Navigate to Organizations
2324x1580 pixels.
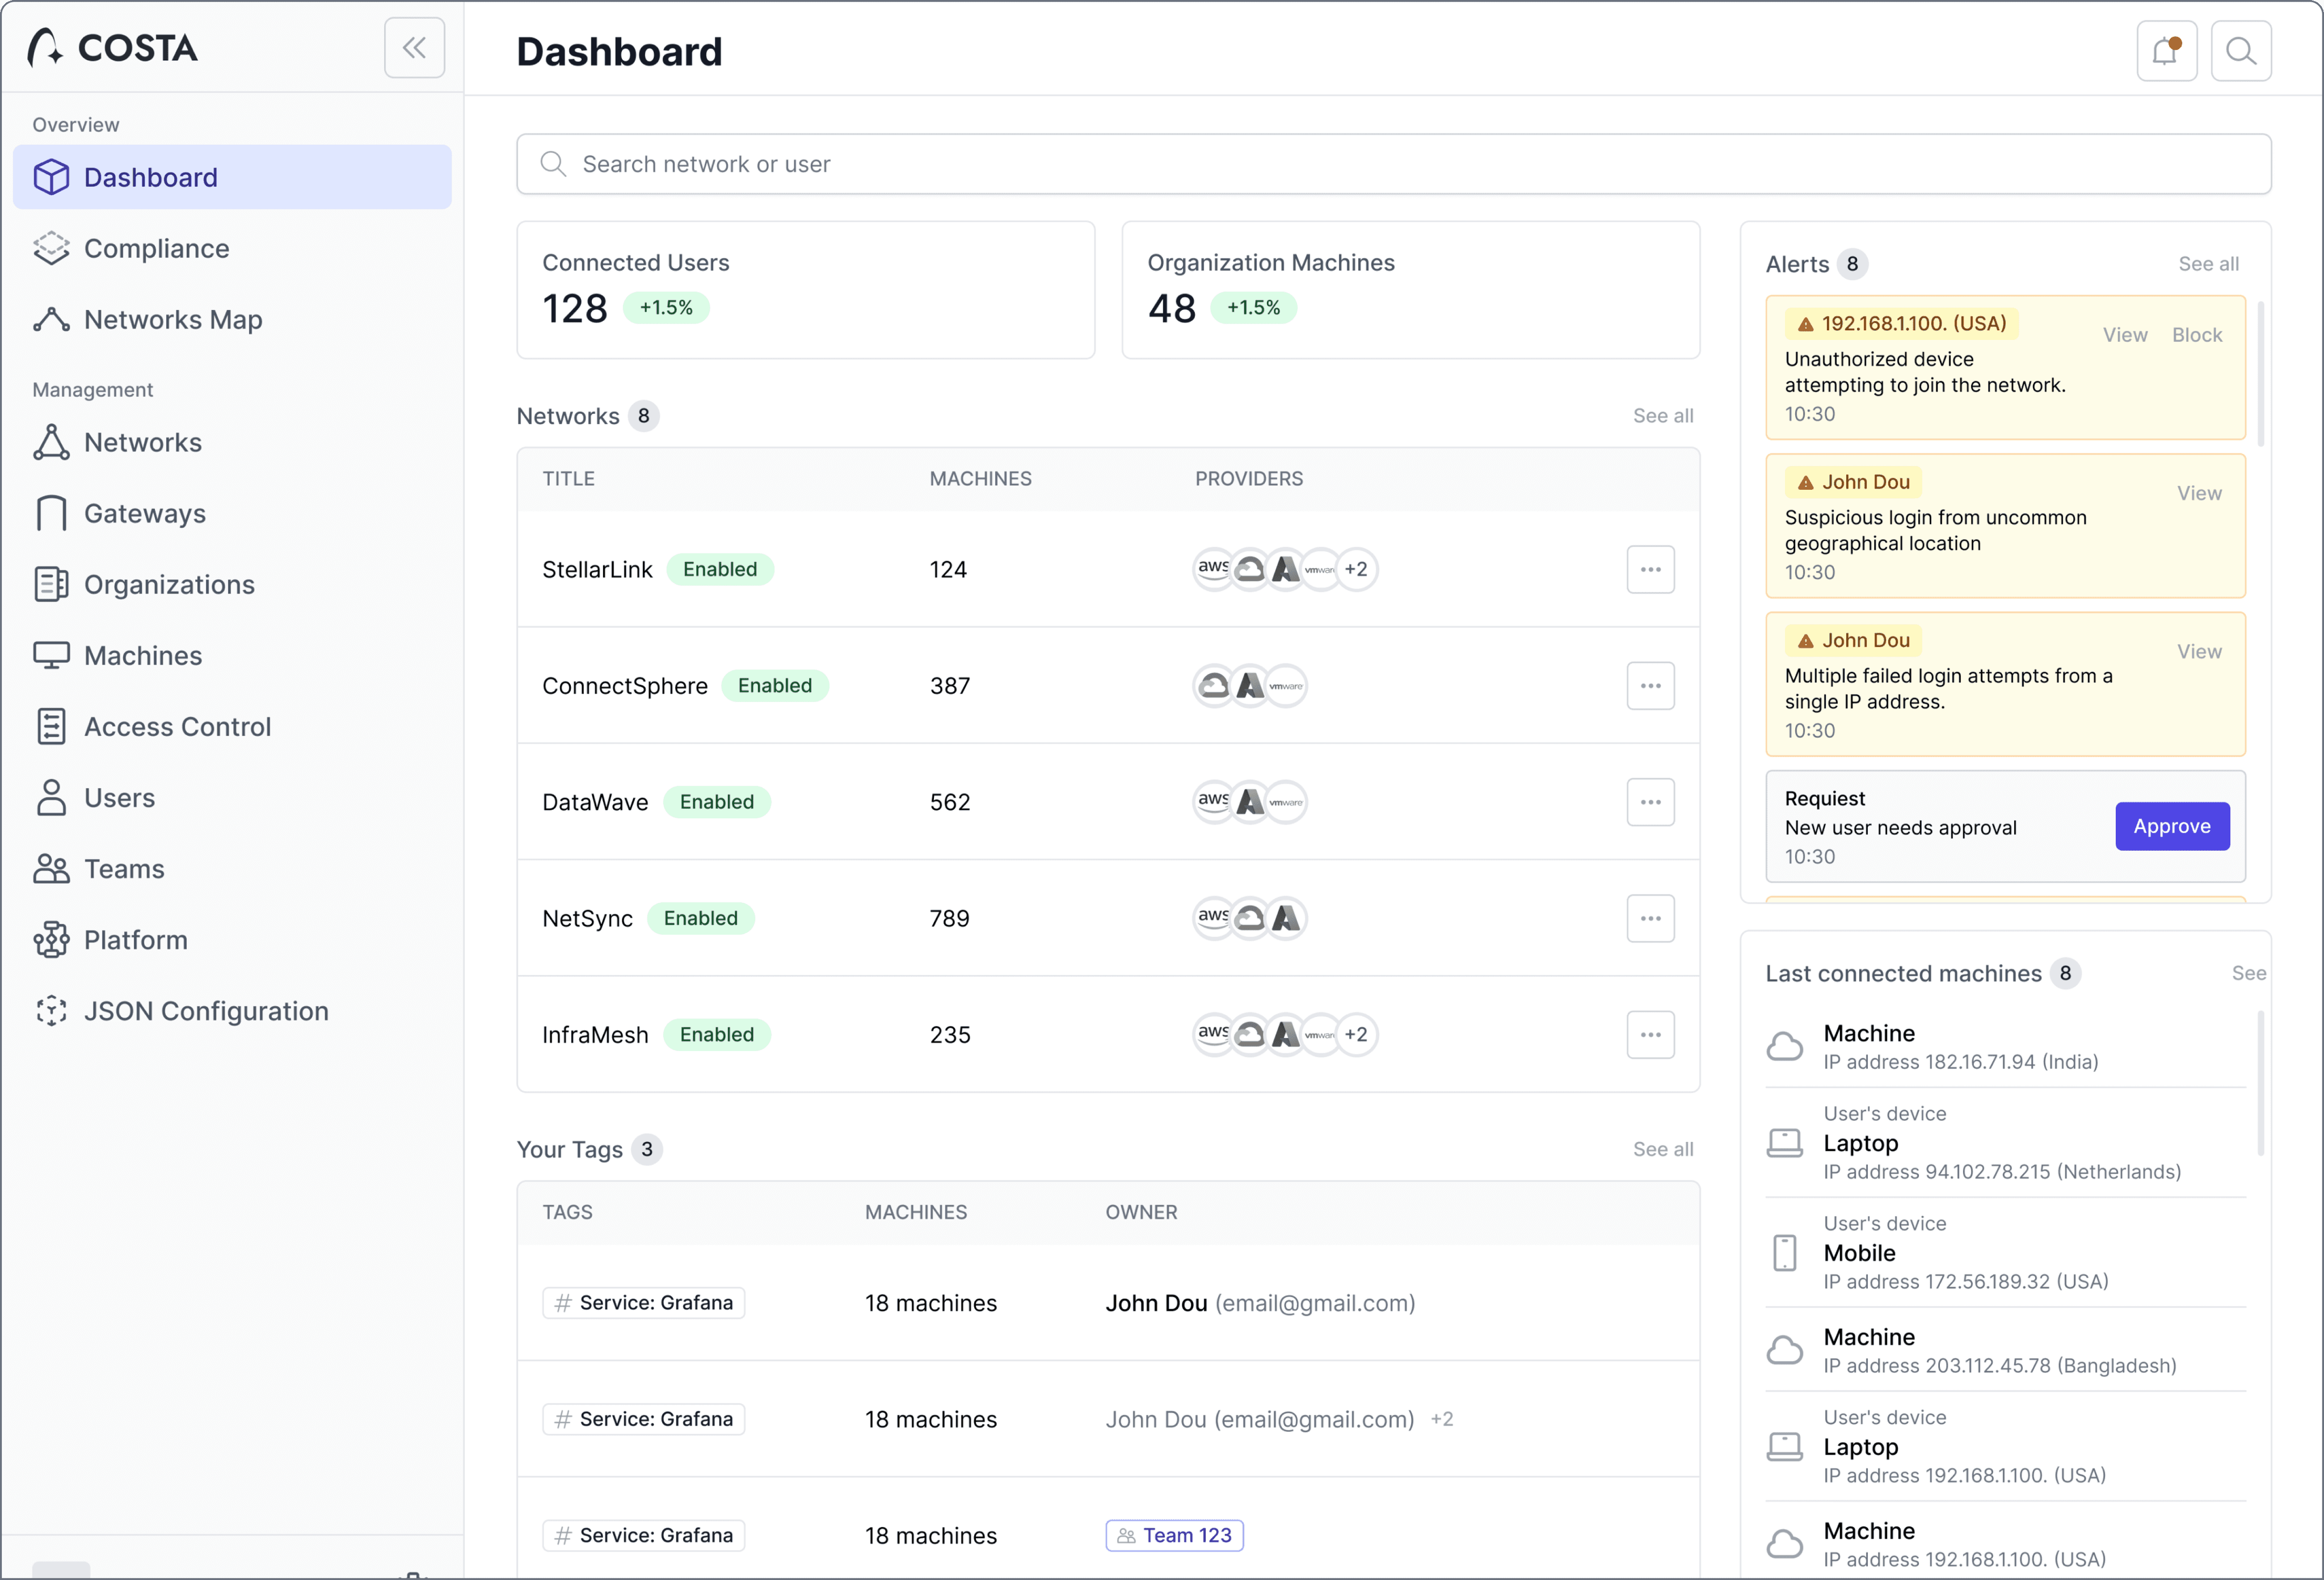point(232,584)
